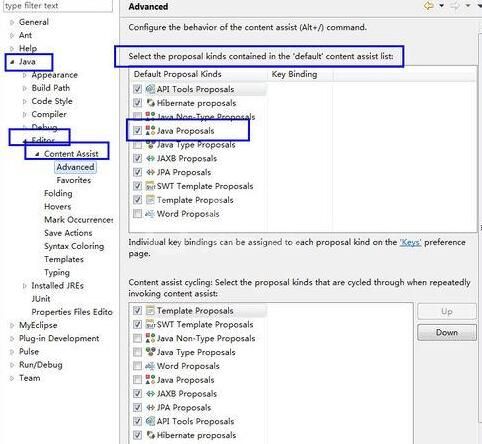Click Java Proposals icon in cycling list
The width and height of the screenshot is (482, 444).
click(x=150, y=380)
